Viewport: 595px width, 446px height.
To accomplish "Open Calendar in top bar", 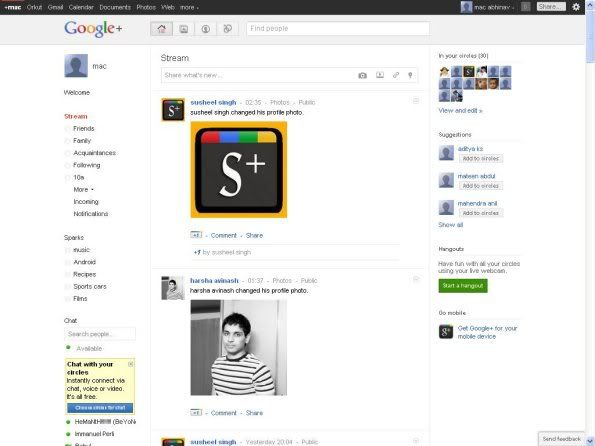I will point(81,7).
